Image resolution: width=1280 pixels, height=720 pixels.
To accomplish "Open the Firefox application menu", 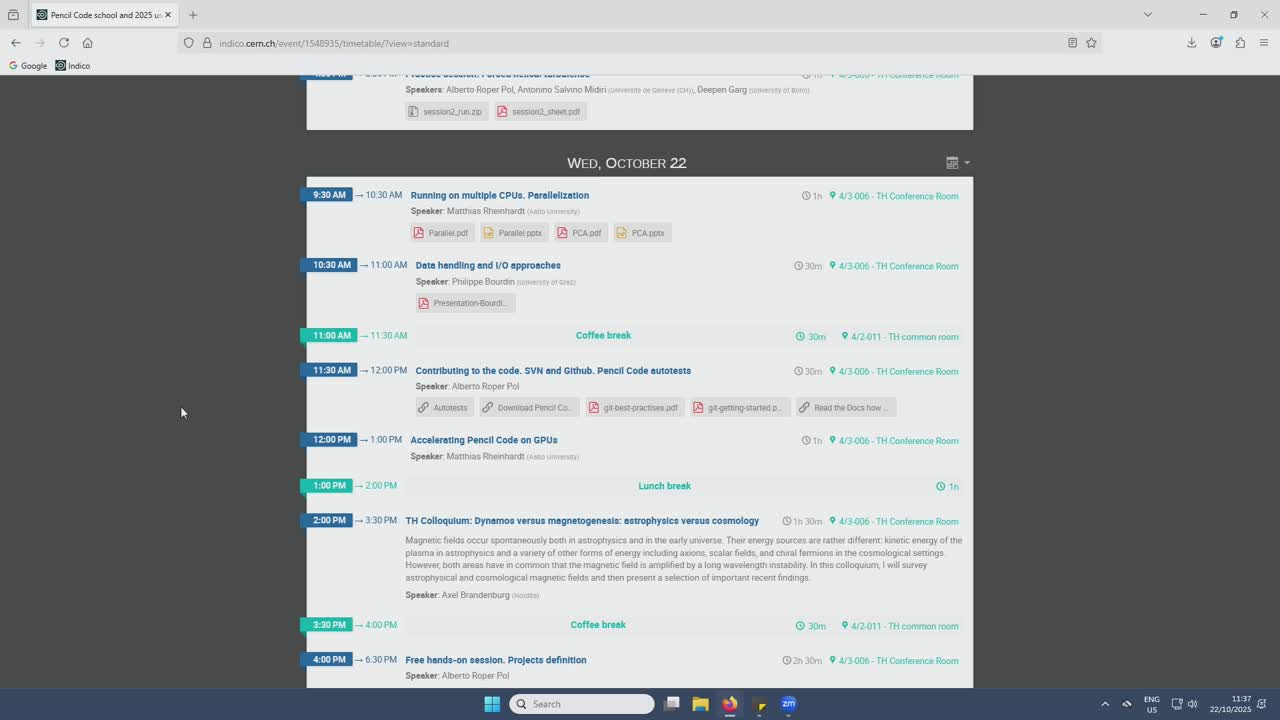I will coord(1264,43).
